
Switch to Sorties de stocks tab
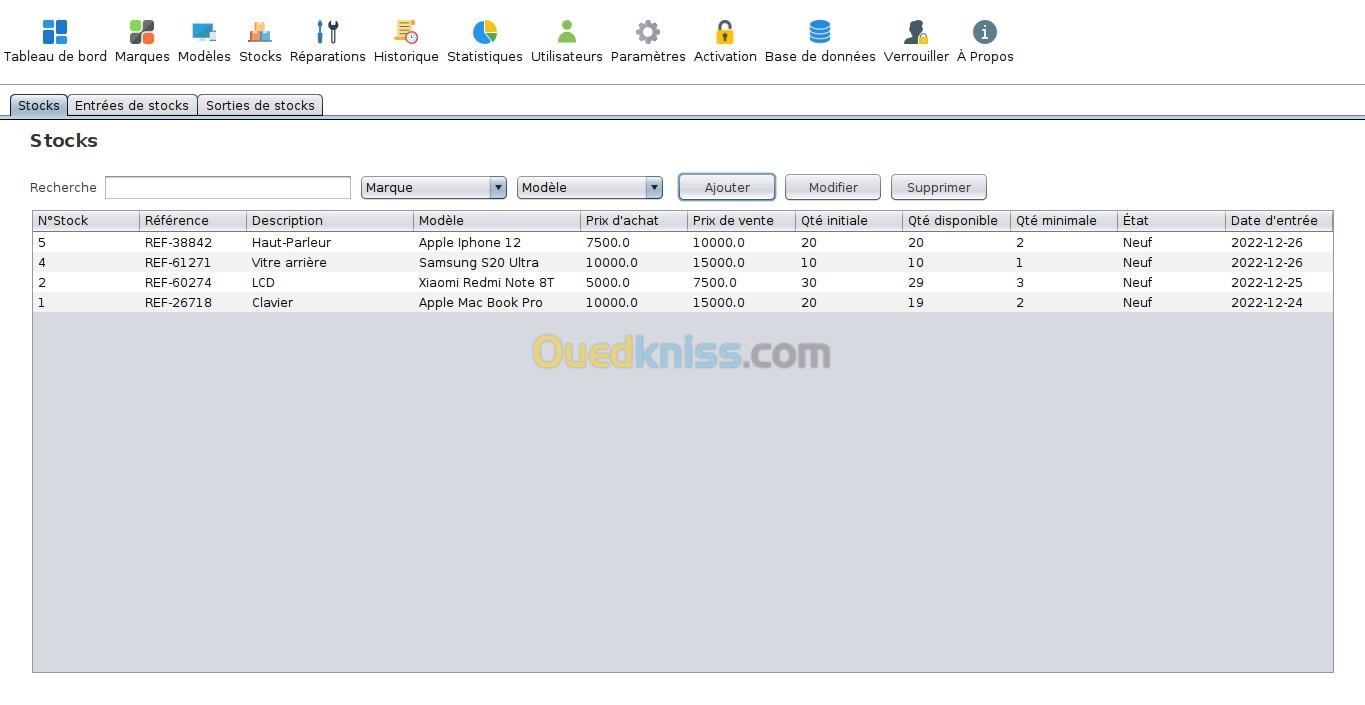[260, 105]
